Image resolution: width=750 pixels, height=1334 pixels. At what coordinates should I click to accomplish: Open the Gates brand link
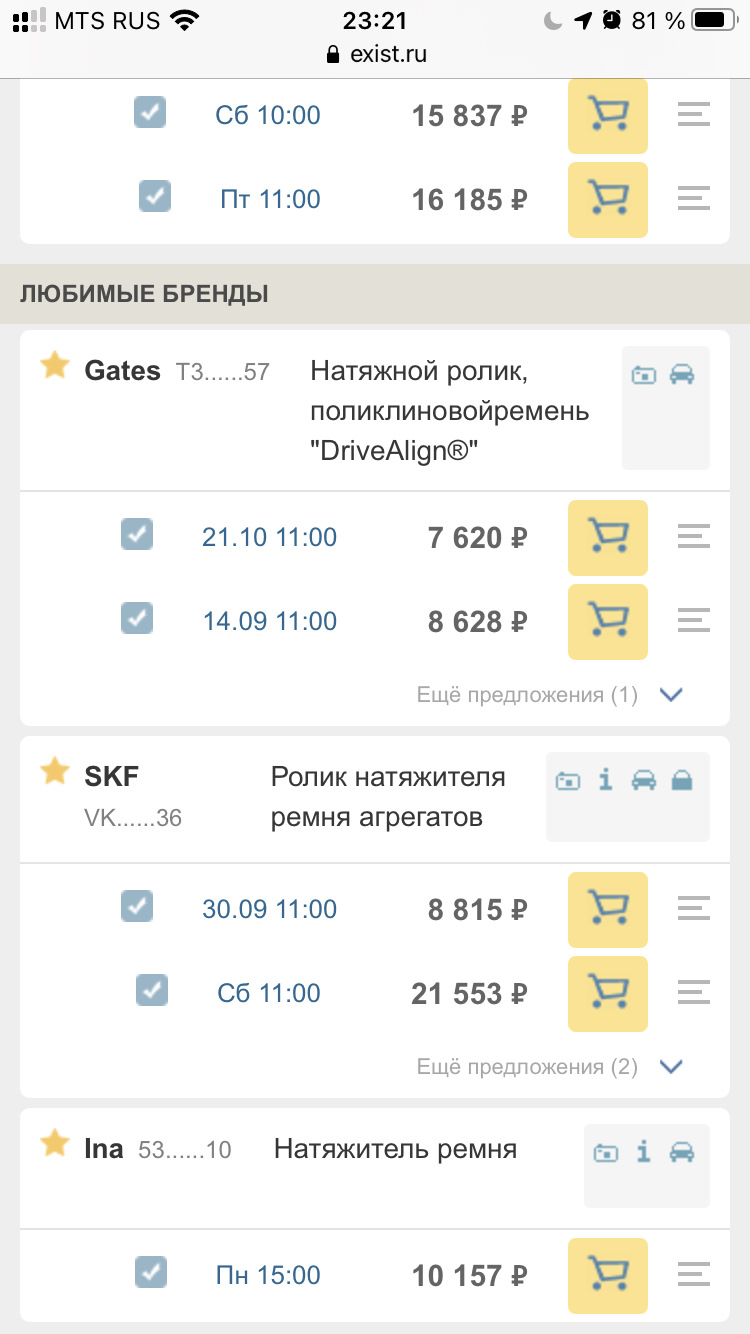pos(122,371)
